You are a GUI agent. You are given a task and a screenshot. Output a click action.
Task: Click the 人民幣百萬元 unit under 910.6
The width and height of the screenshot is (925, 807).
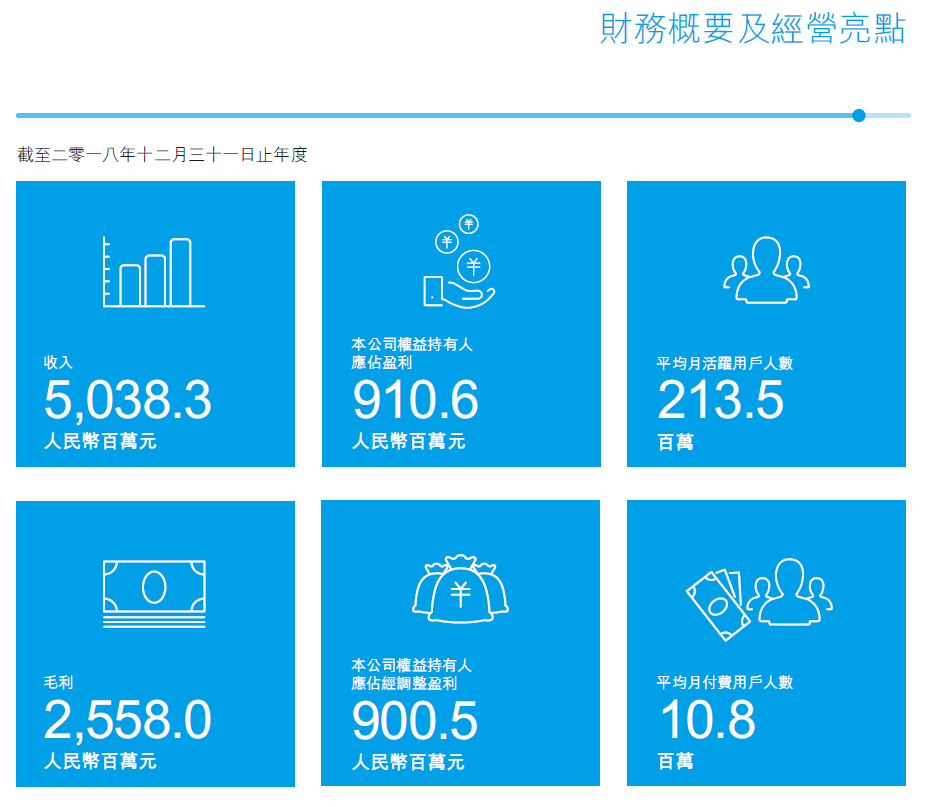(x=409, y=441)
